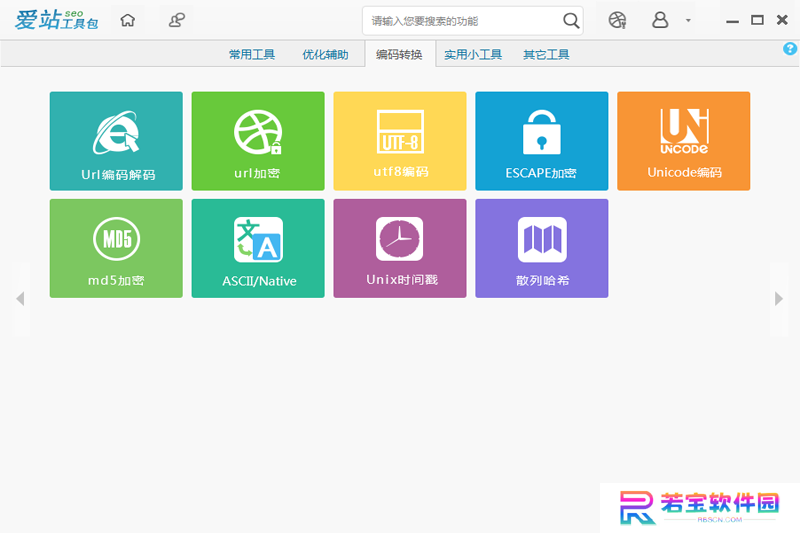The image size is (800, 533).
Task: Click the 爱站 seo工具包 logo
Action: coord(56,20)
